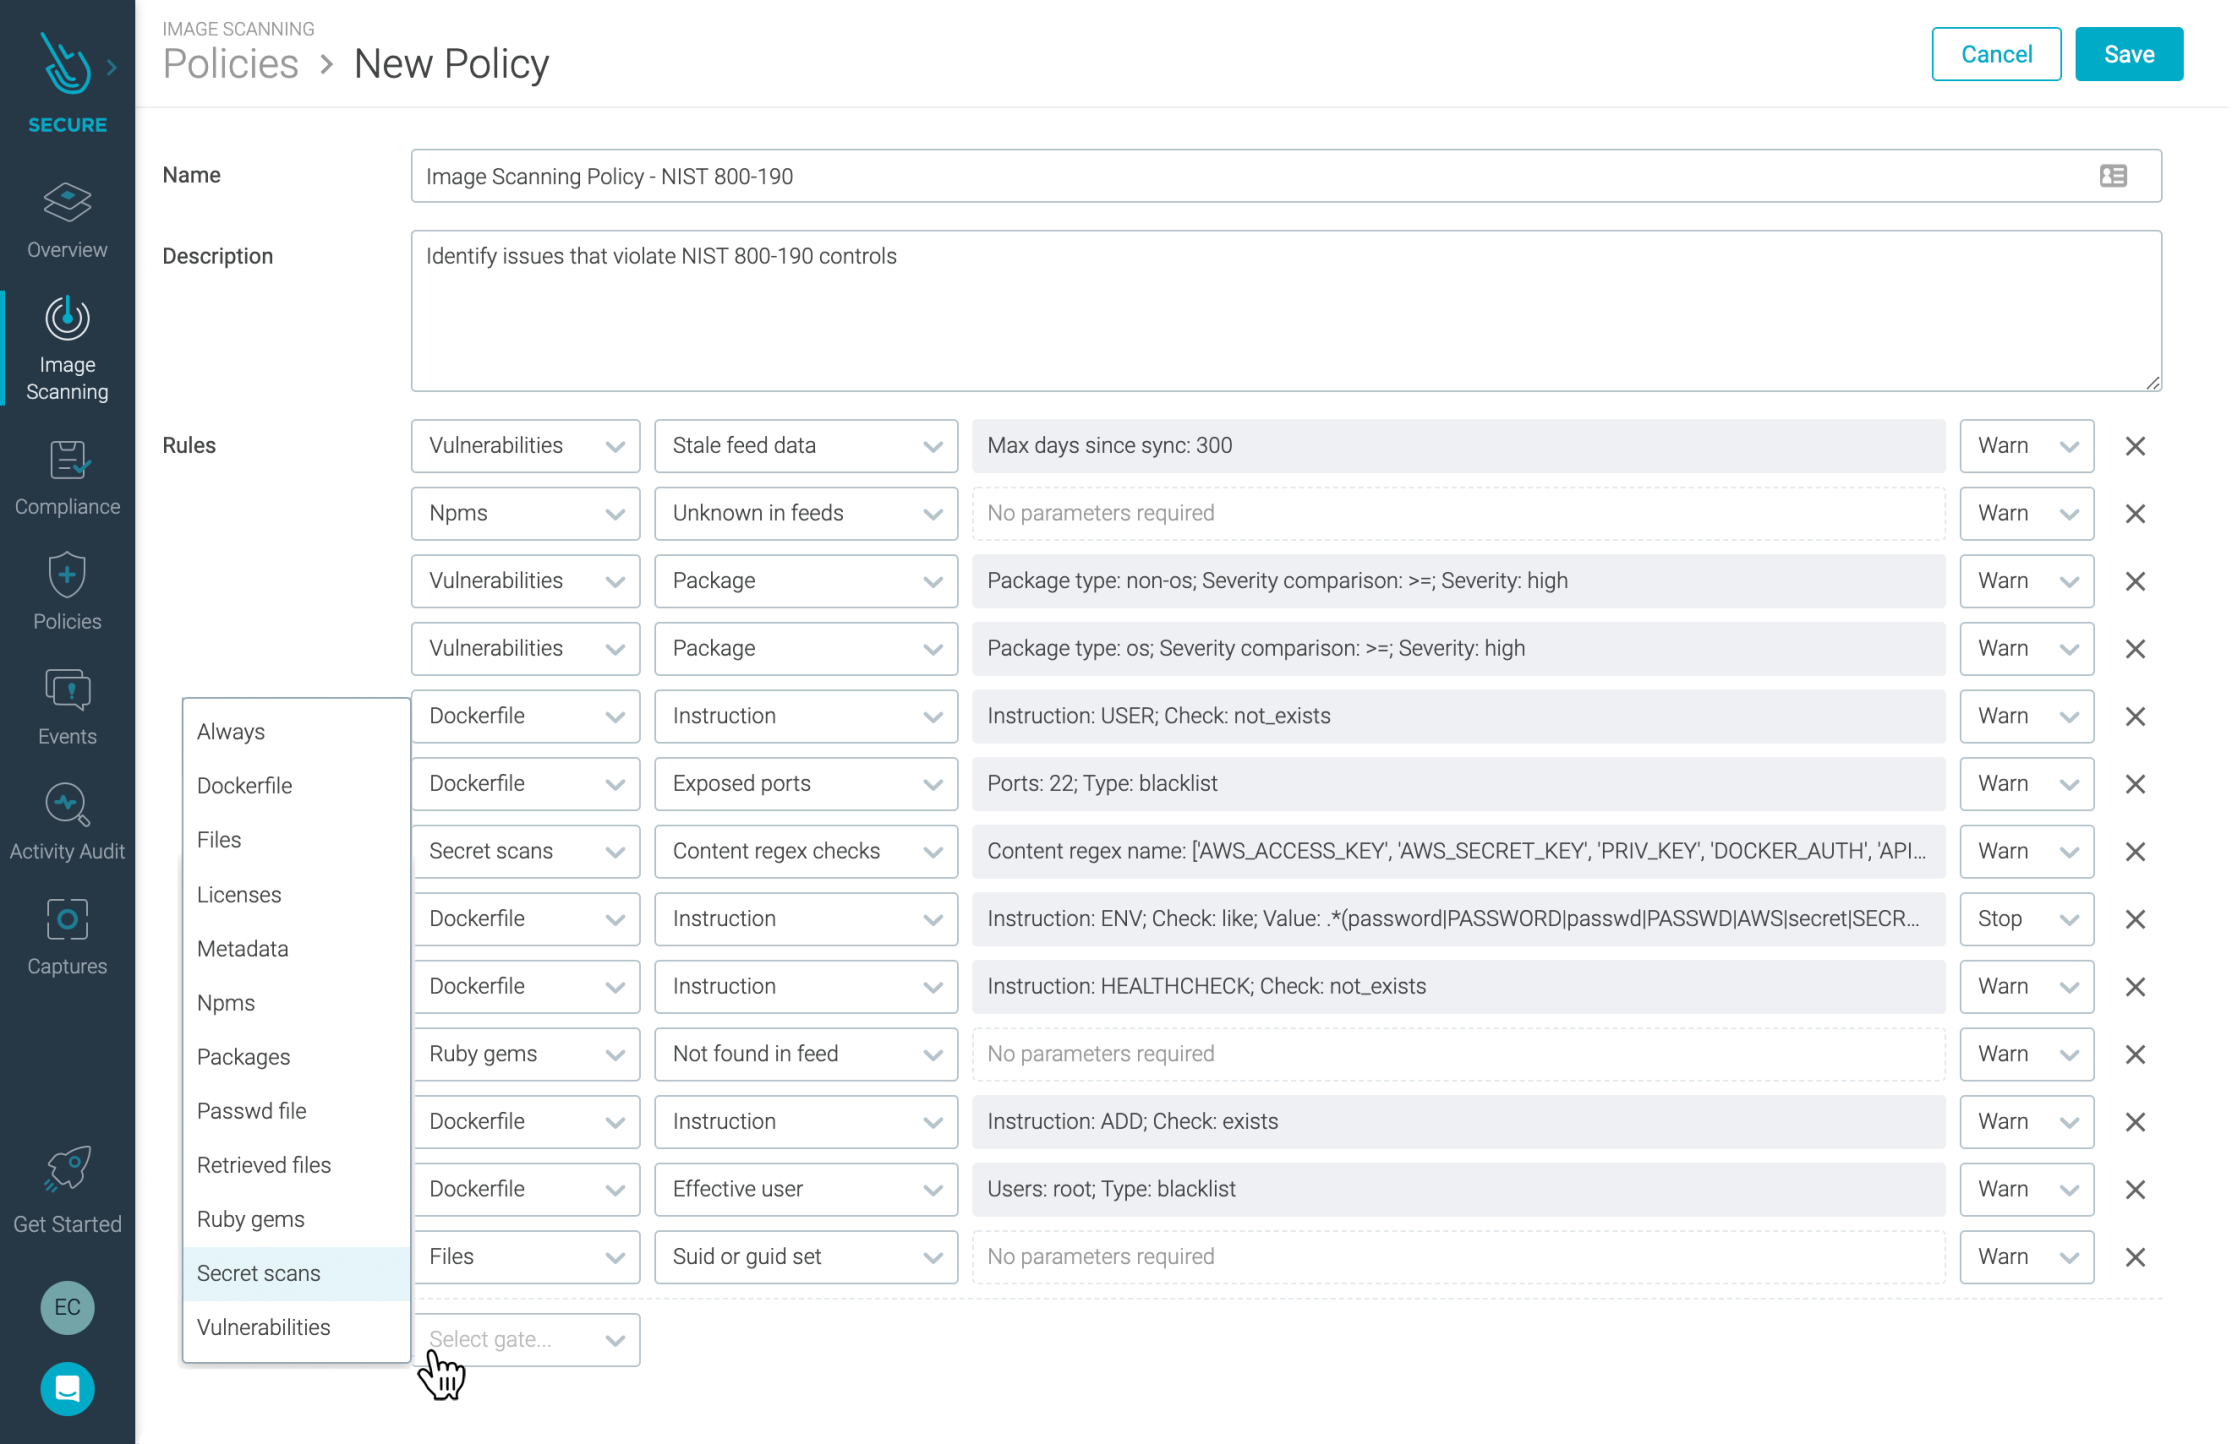2232x1444 pixels.
Task: Delete the Effective user root rule
Action: (x=2135, y=1189)
